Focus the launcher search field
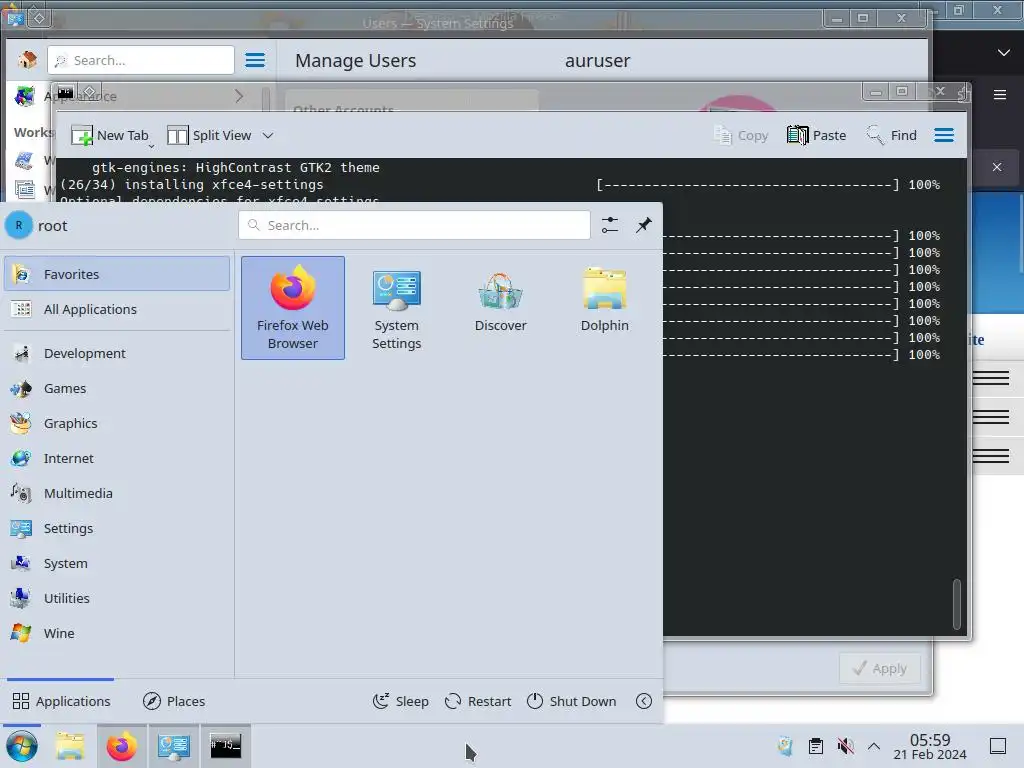The width and height of the screenshot is (1024, 768). click(x=414, y=225)
